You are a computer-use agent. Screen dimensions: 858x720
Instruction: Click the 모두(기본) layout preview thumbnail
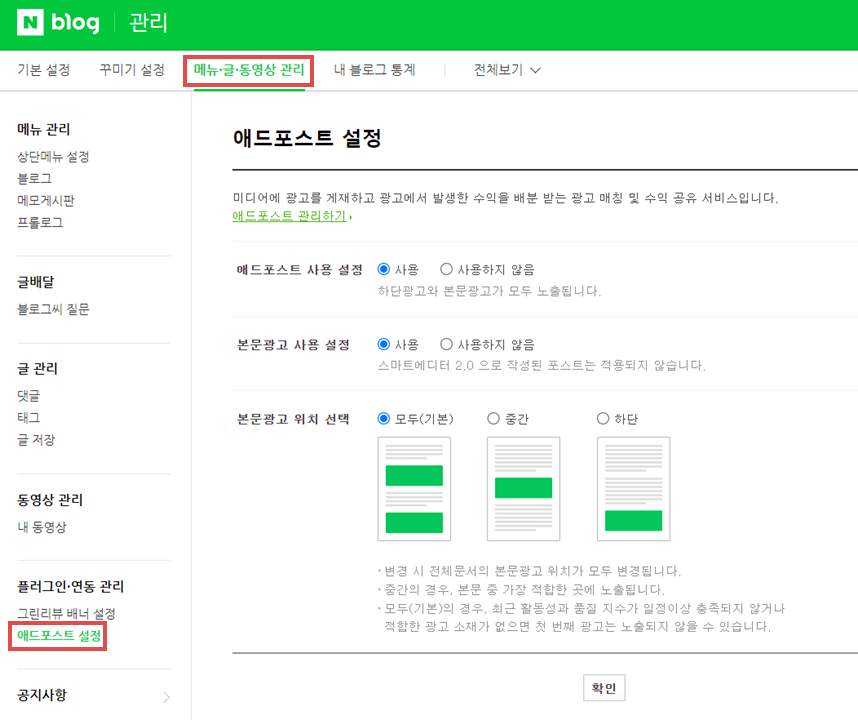click(414, 489)
